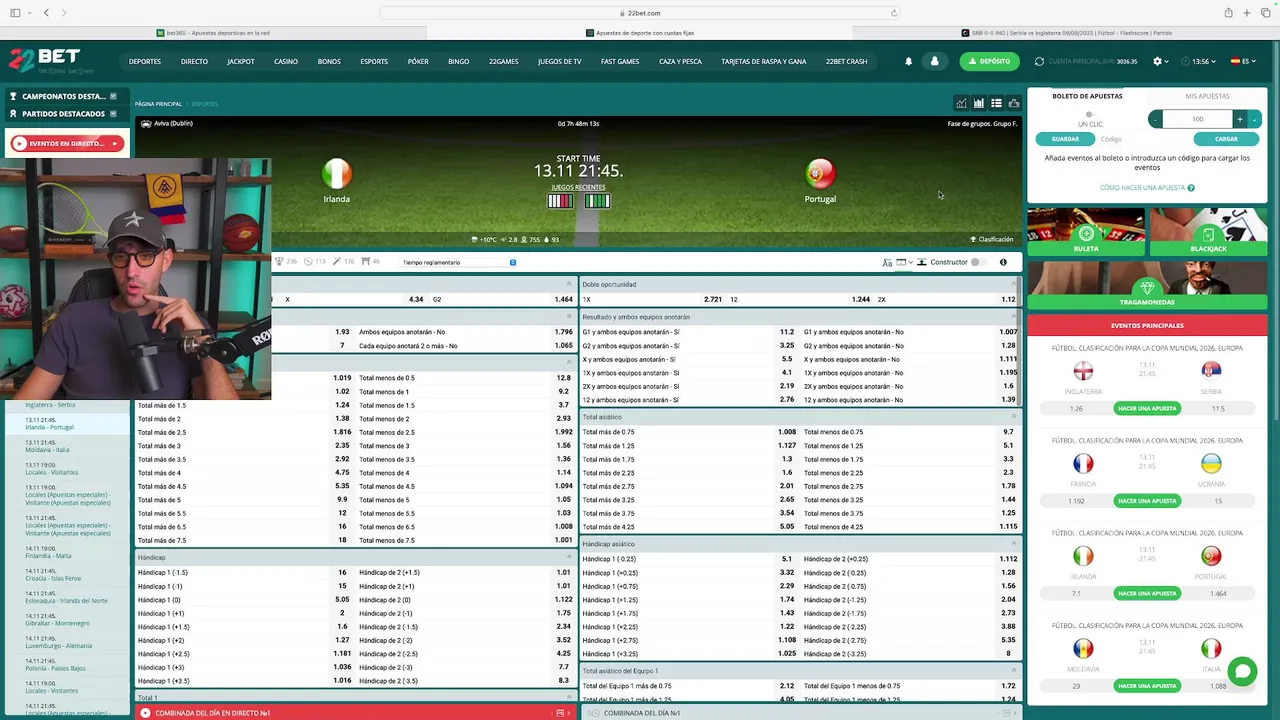Open the Deportes menu

coord(145,61)
